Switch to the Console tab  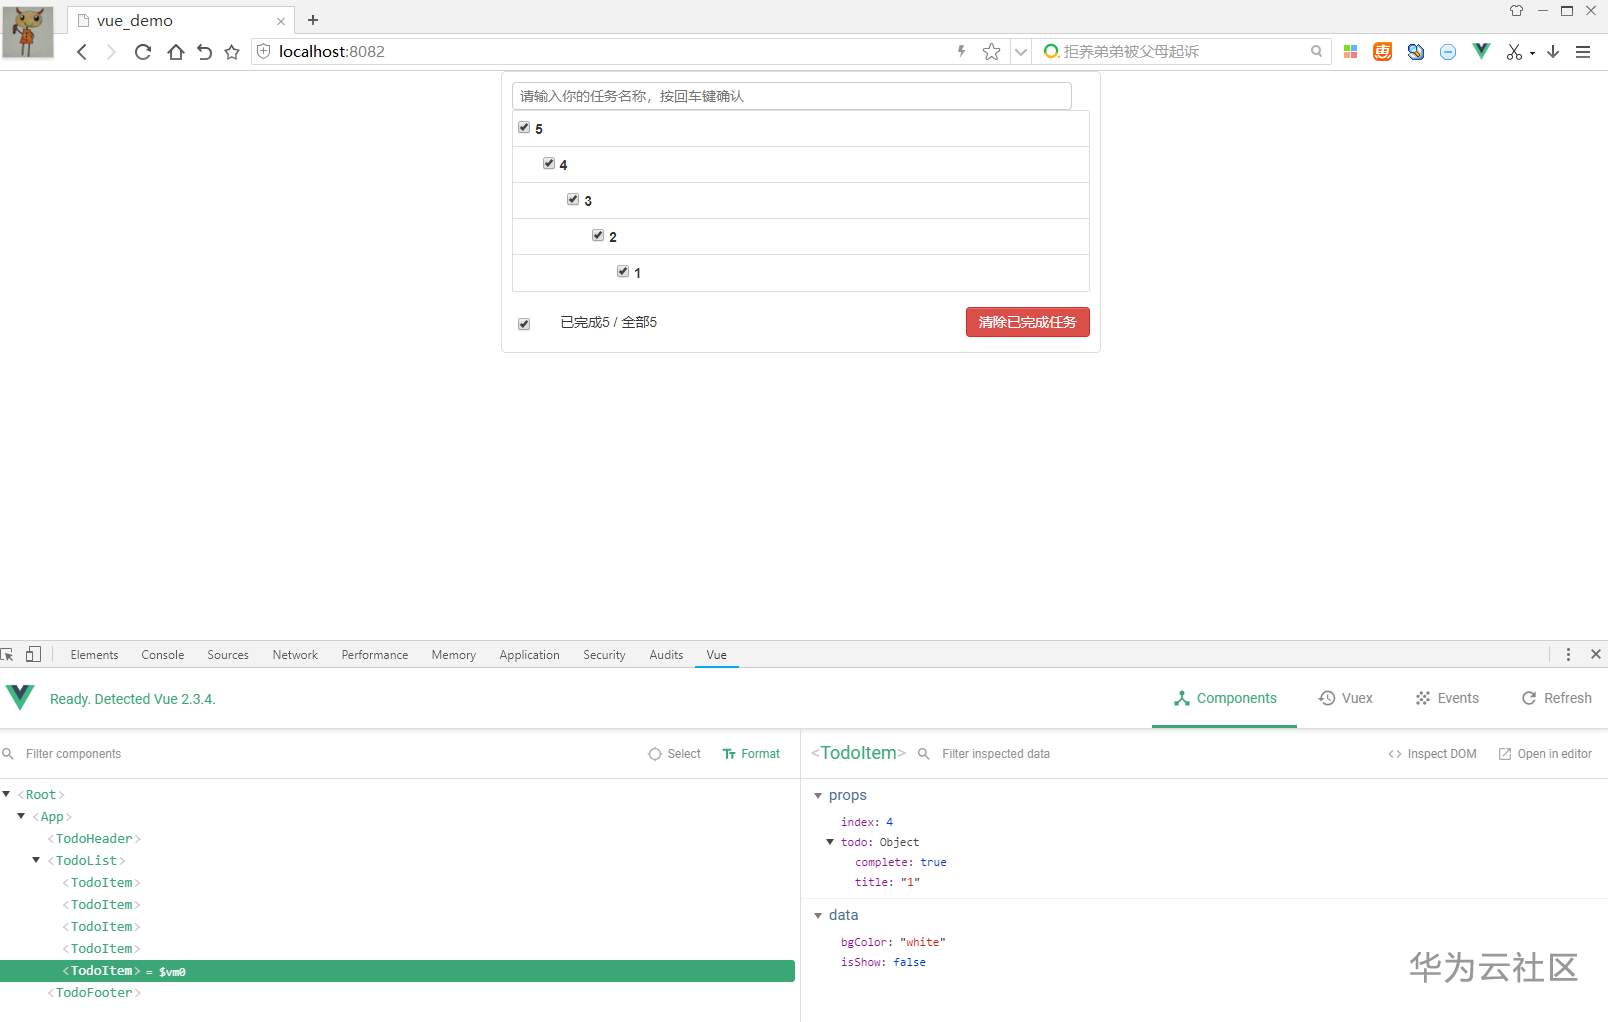[163, 655]
